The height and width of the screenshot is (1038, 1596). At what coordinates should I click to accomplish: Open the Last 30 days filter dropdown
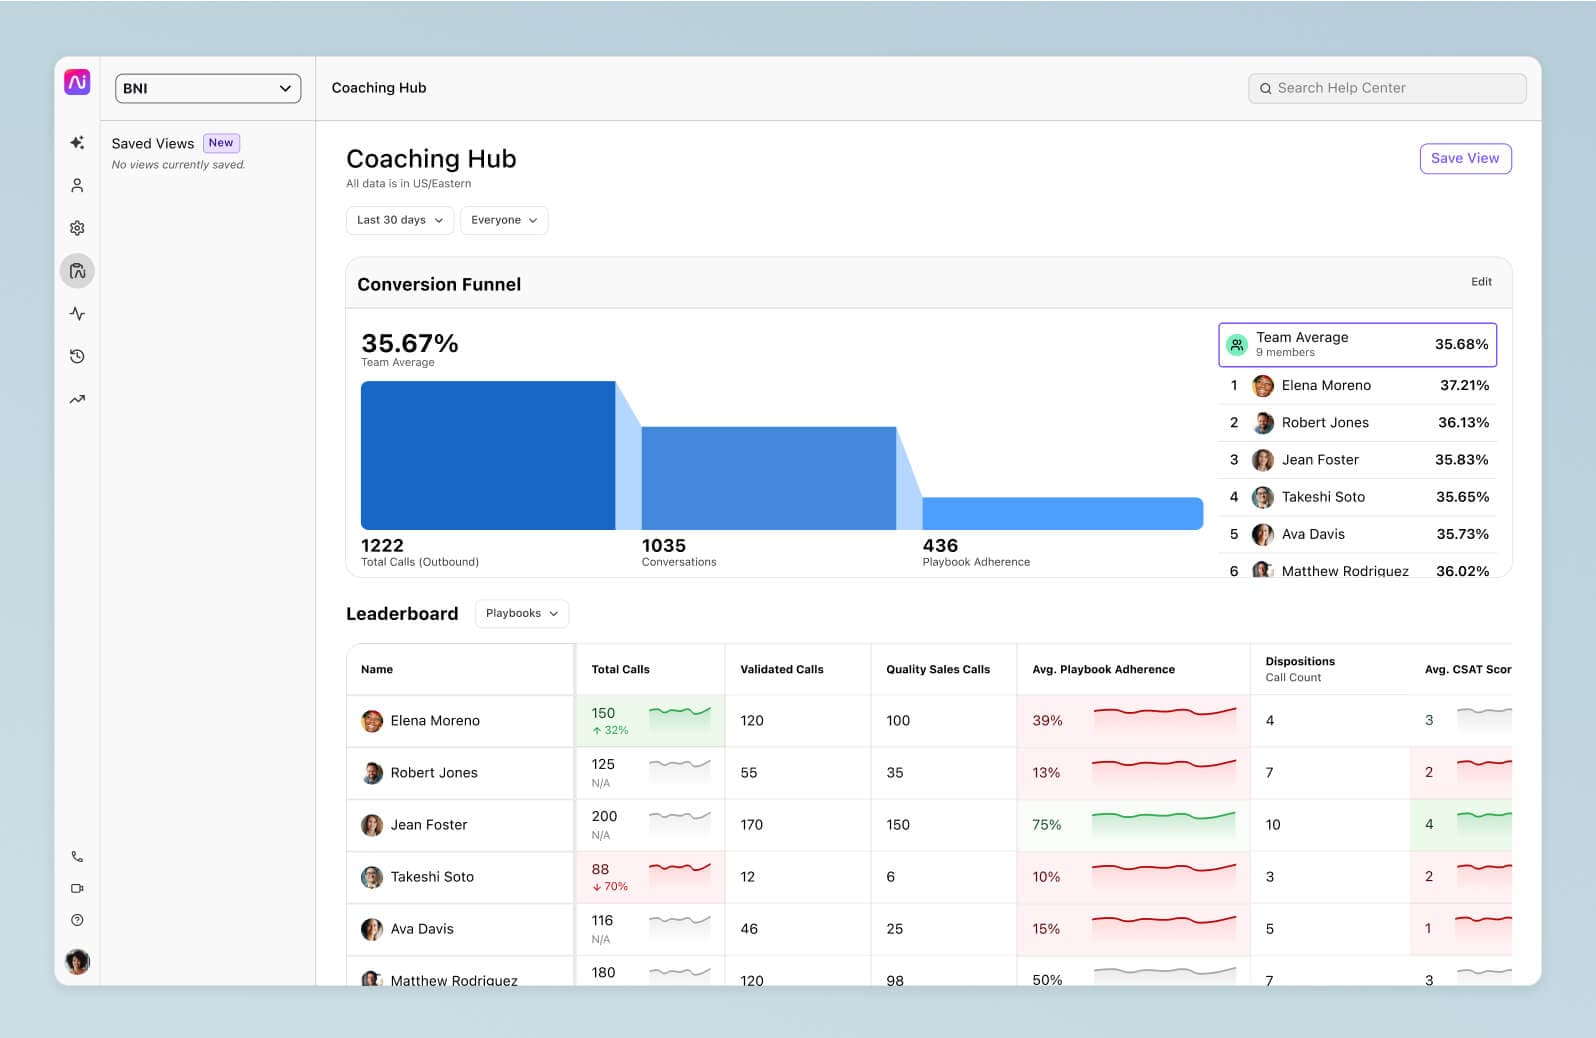pyautogui.click(x=399, y=220)
